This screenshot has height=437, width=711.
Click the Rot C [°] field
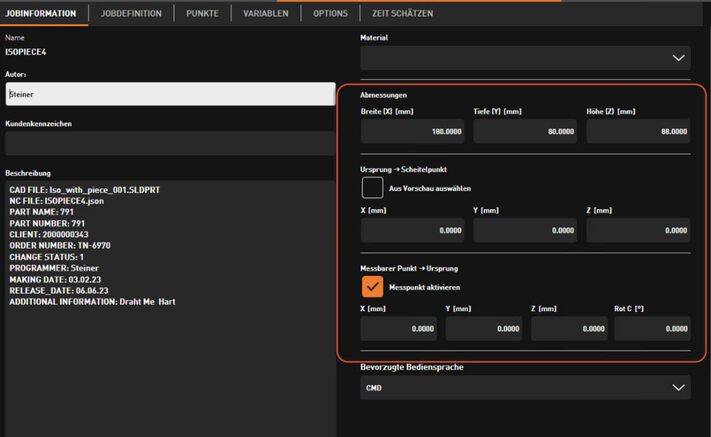click(x=651, y=329)
